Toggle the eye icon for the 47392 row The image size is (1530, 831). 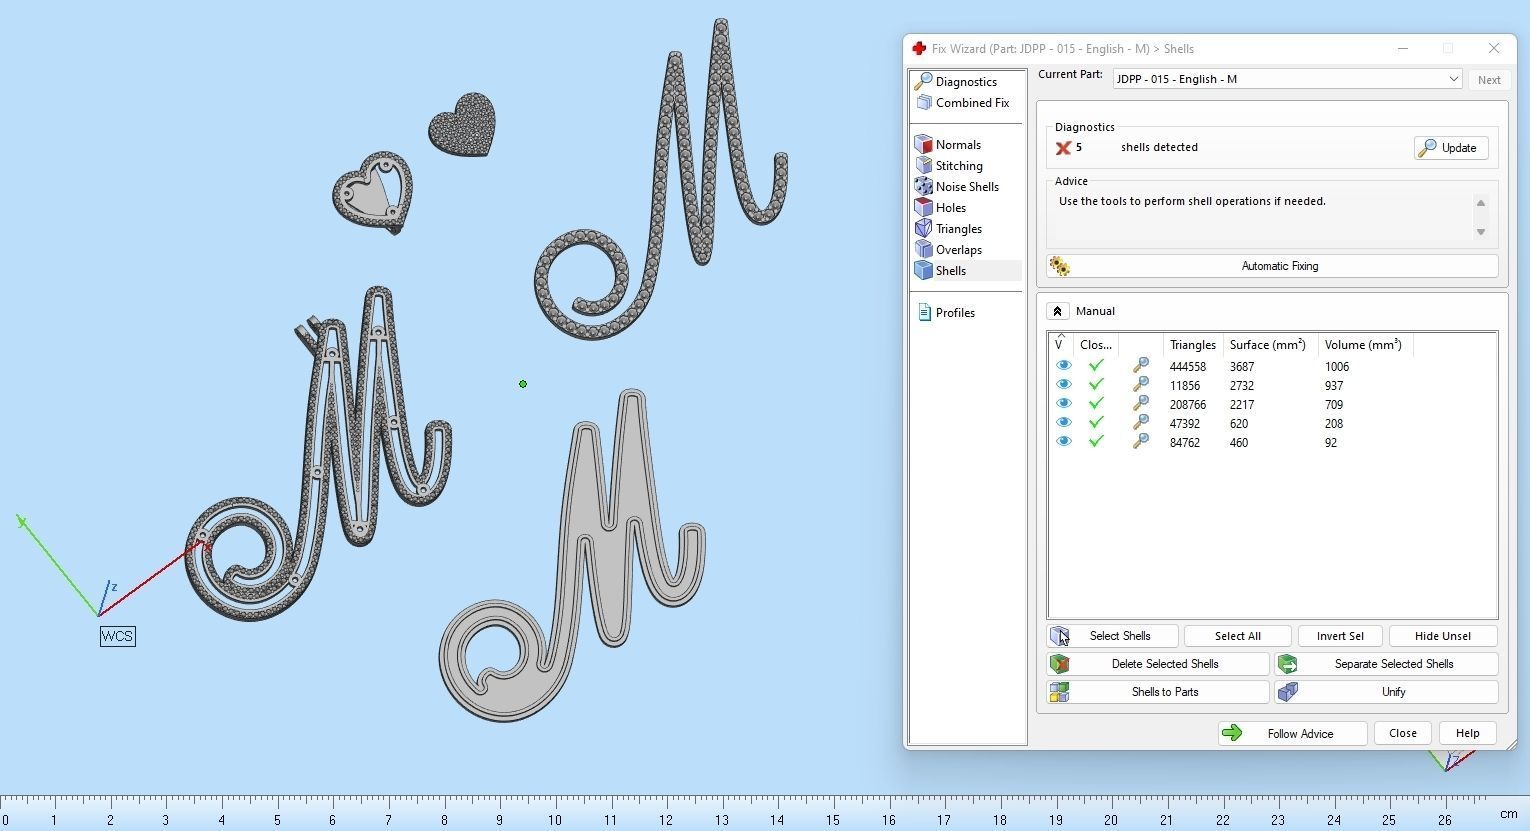pyautogui.click(x=1063, y=423)
